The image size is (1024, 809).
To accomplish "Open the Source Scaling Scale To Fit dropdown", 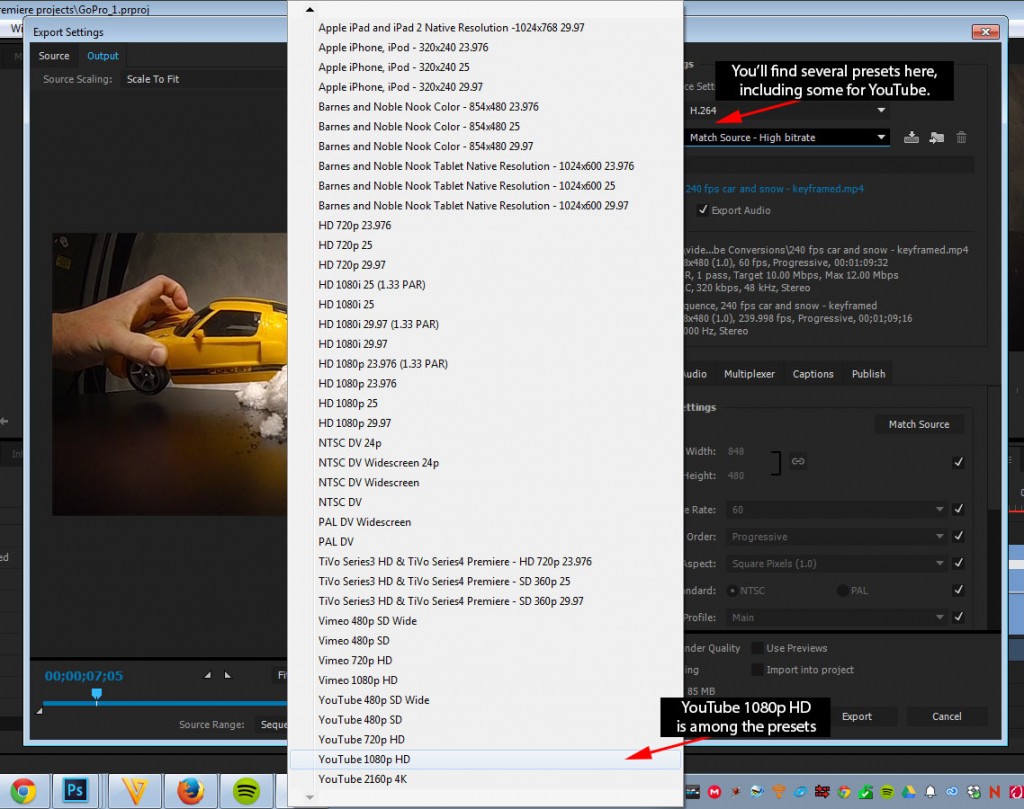I will (x=200, y=79).
